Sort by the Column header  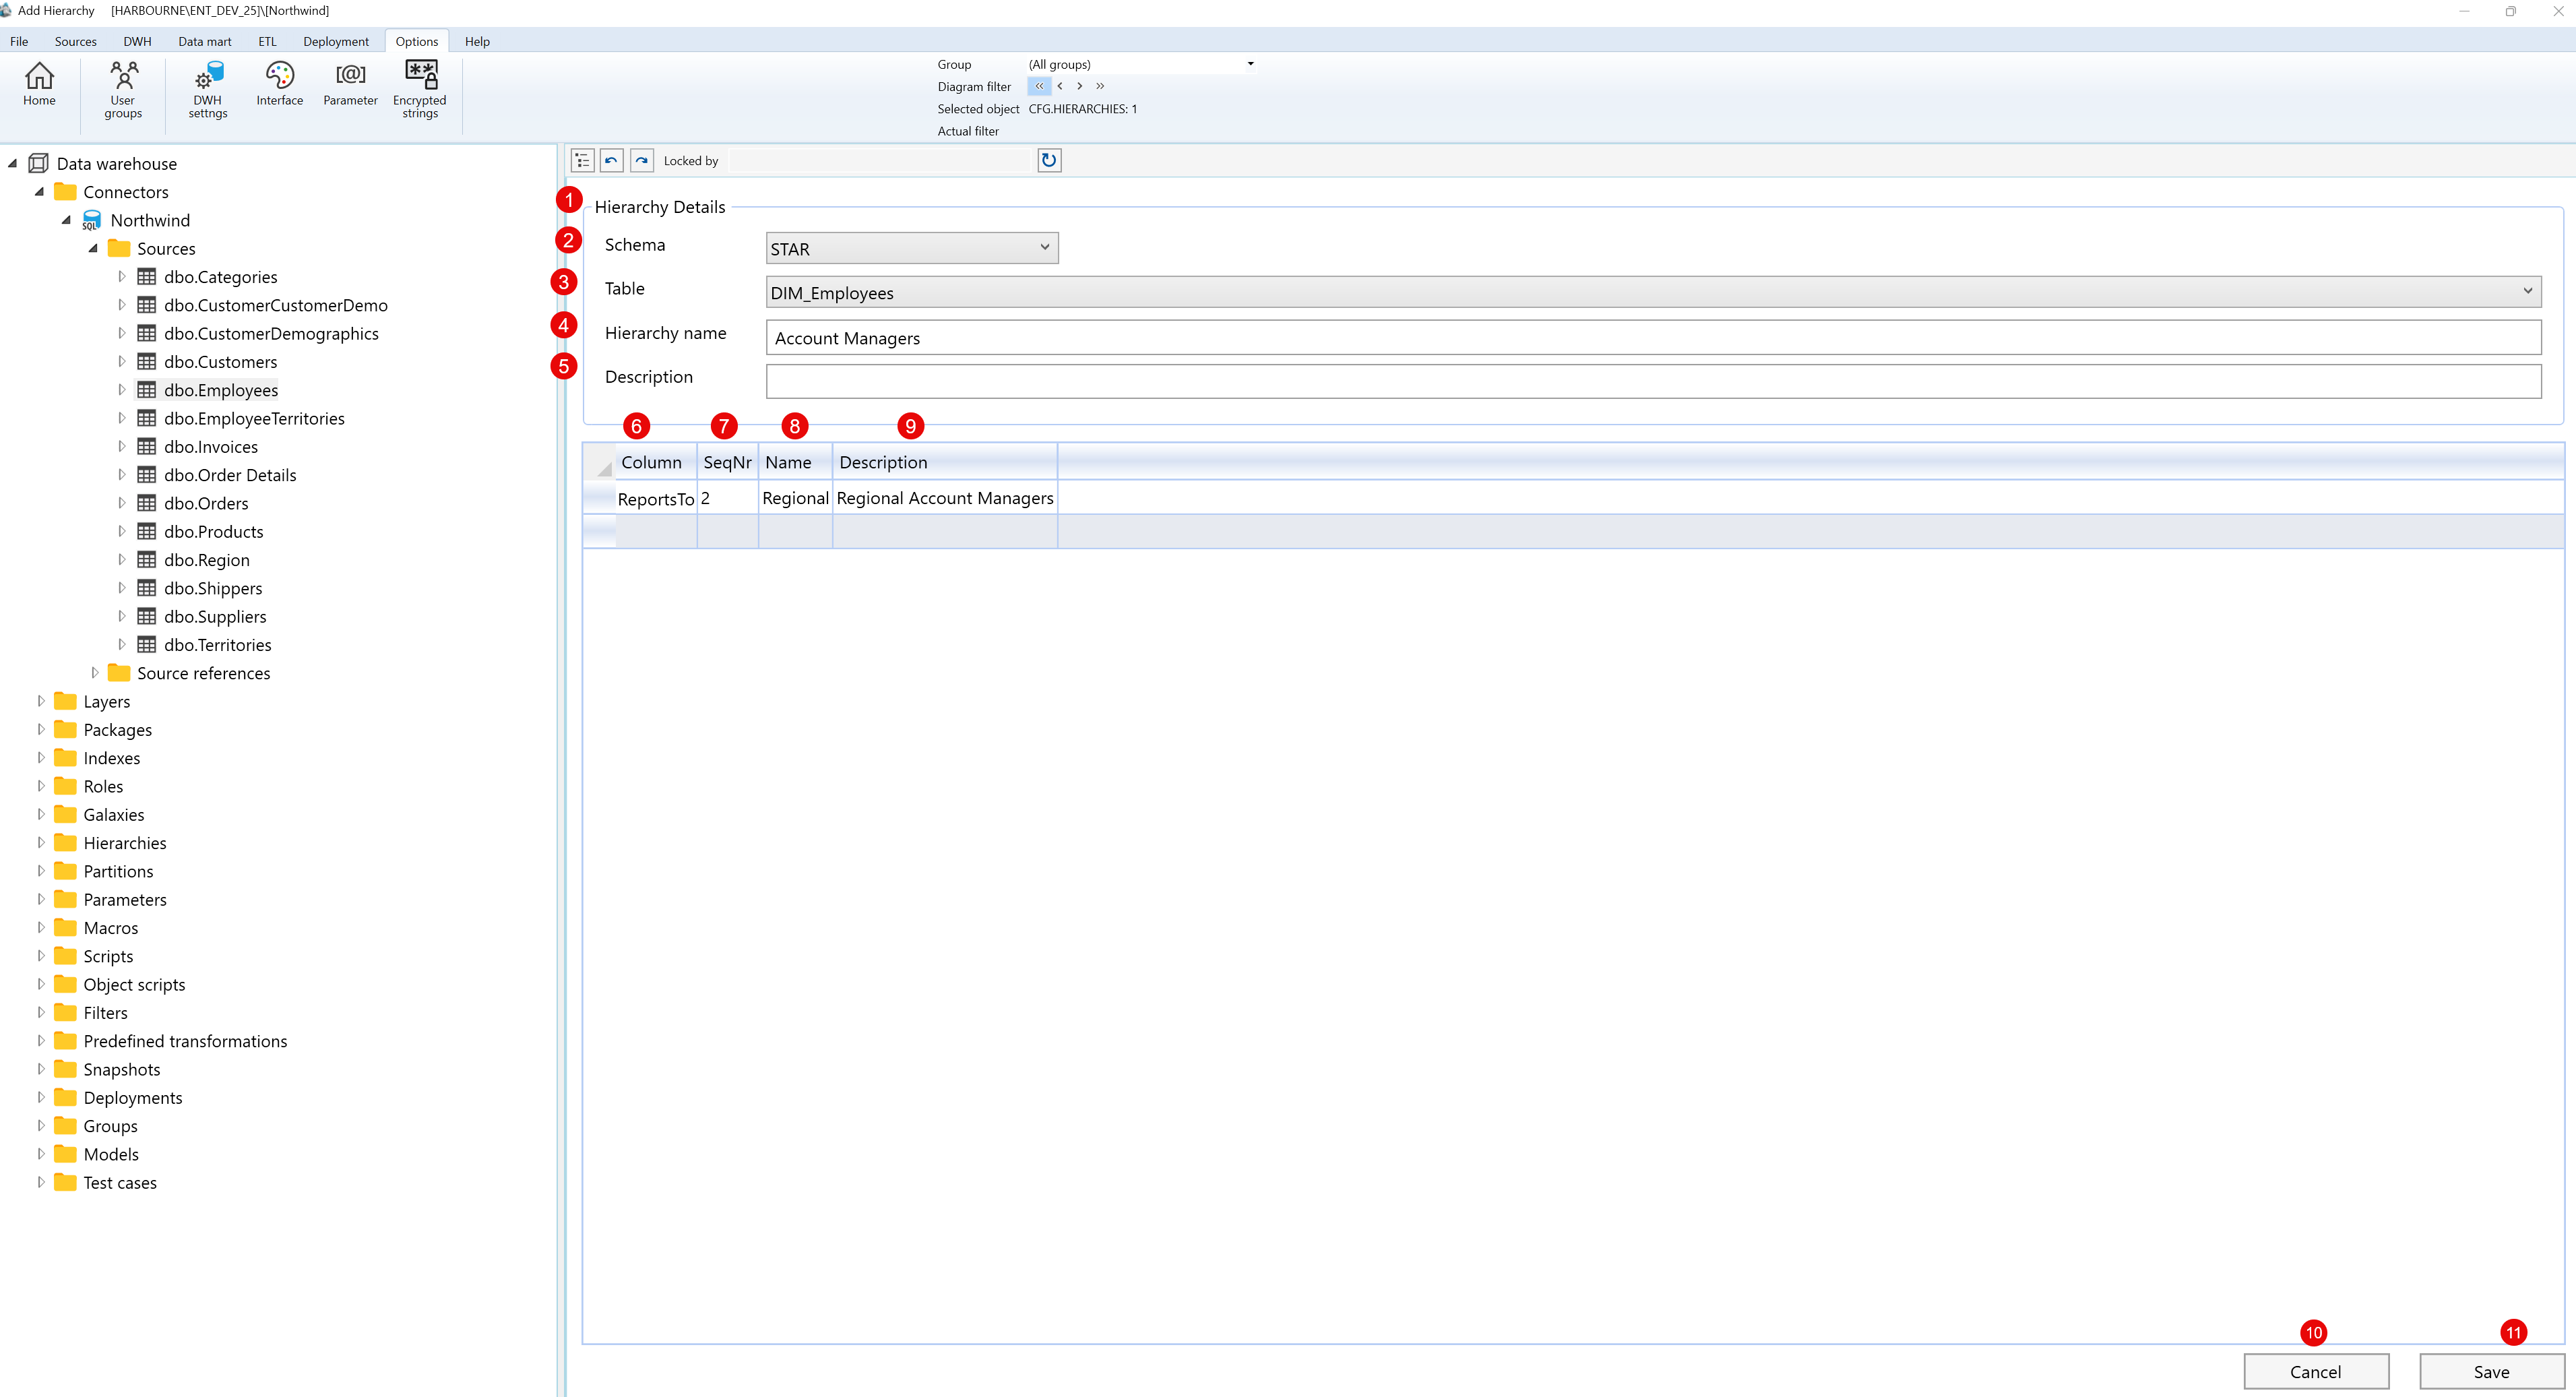656,462
